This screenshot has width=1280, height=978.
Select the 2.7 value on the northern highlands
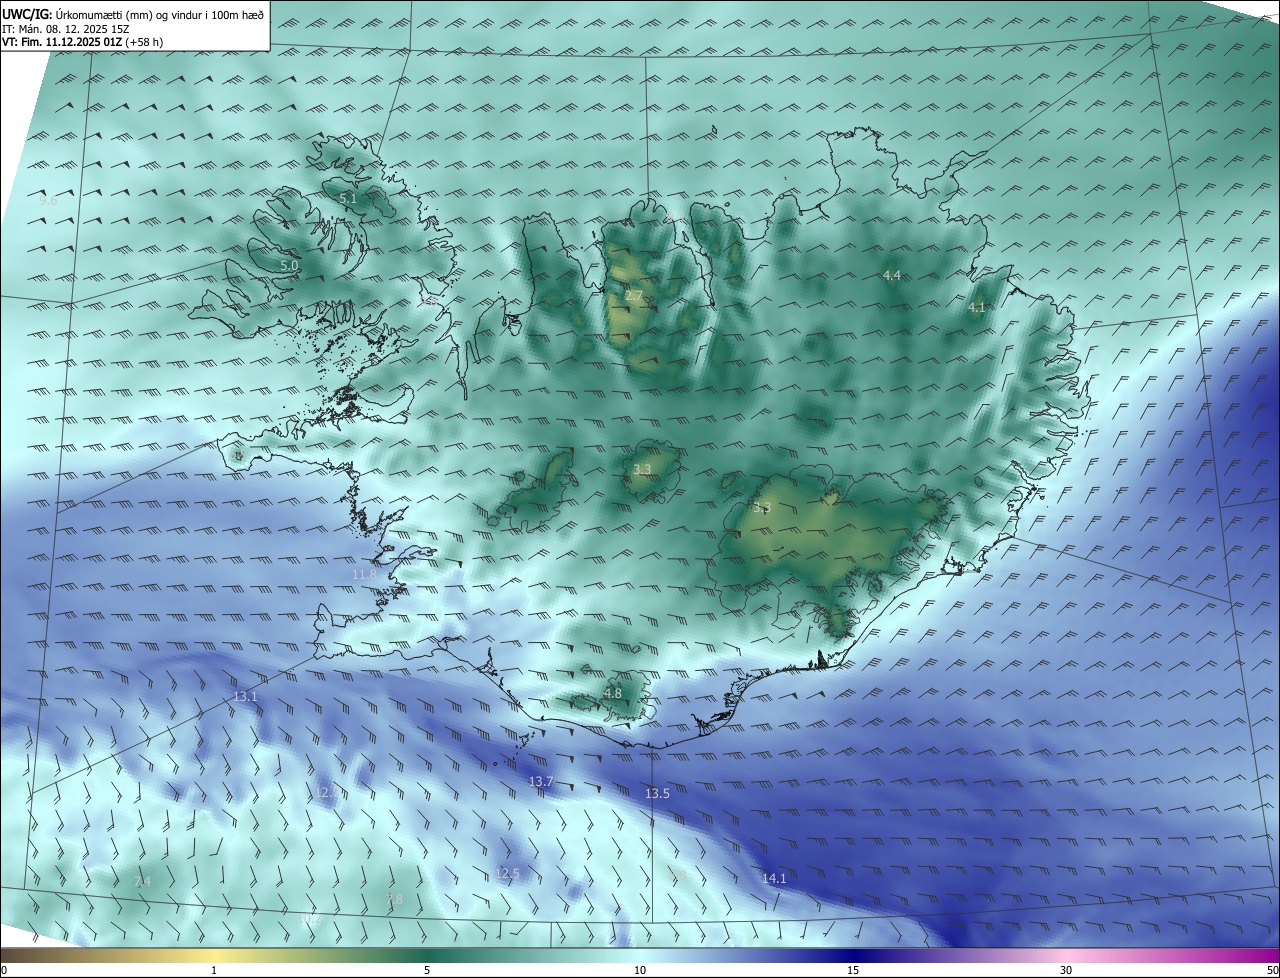point(634,296)
